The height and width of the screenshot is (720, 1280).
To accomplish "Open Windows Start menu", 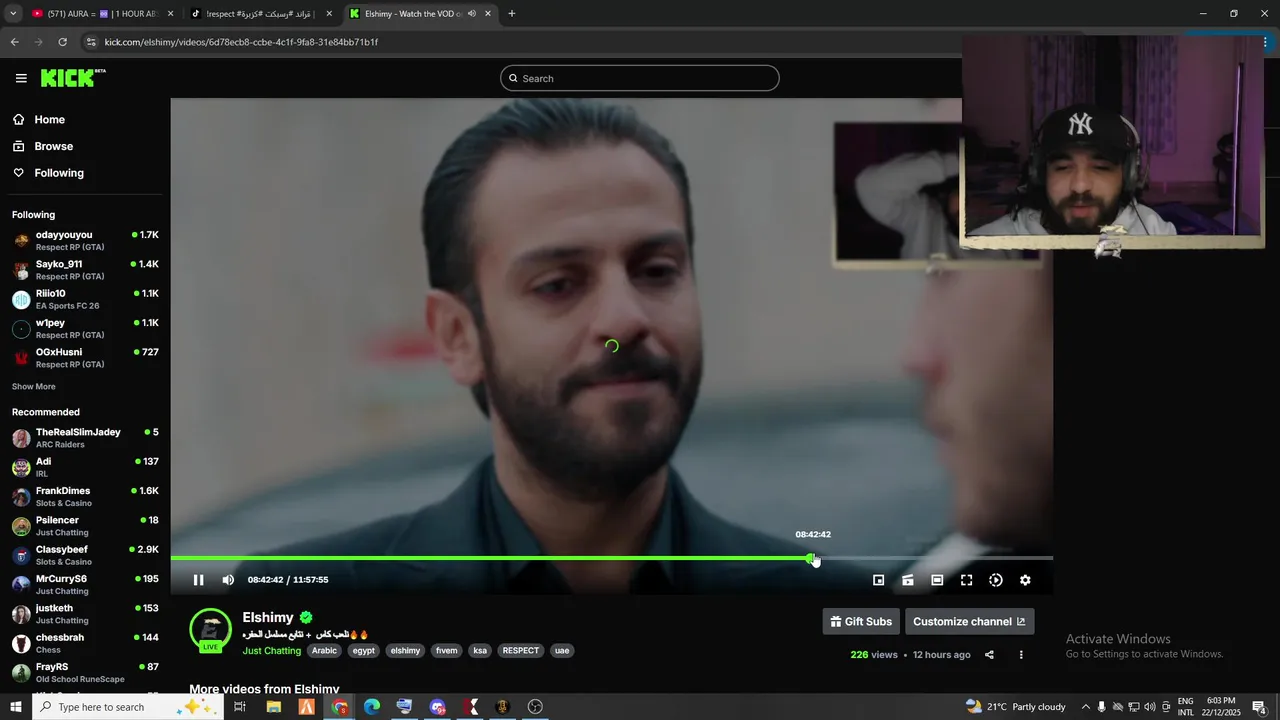I will coord(16,707).
